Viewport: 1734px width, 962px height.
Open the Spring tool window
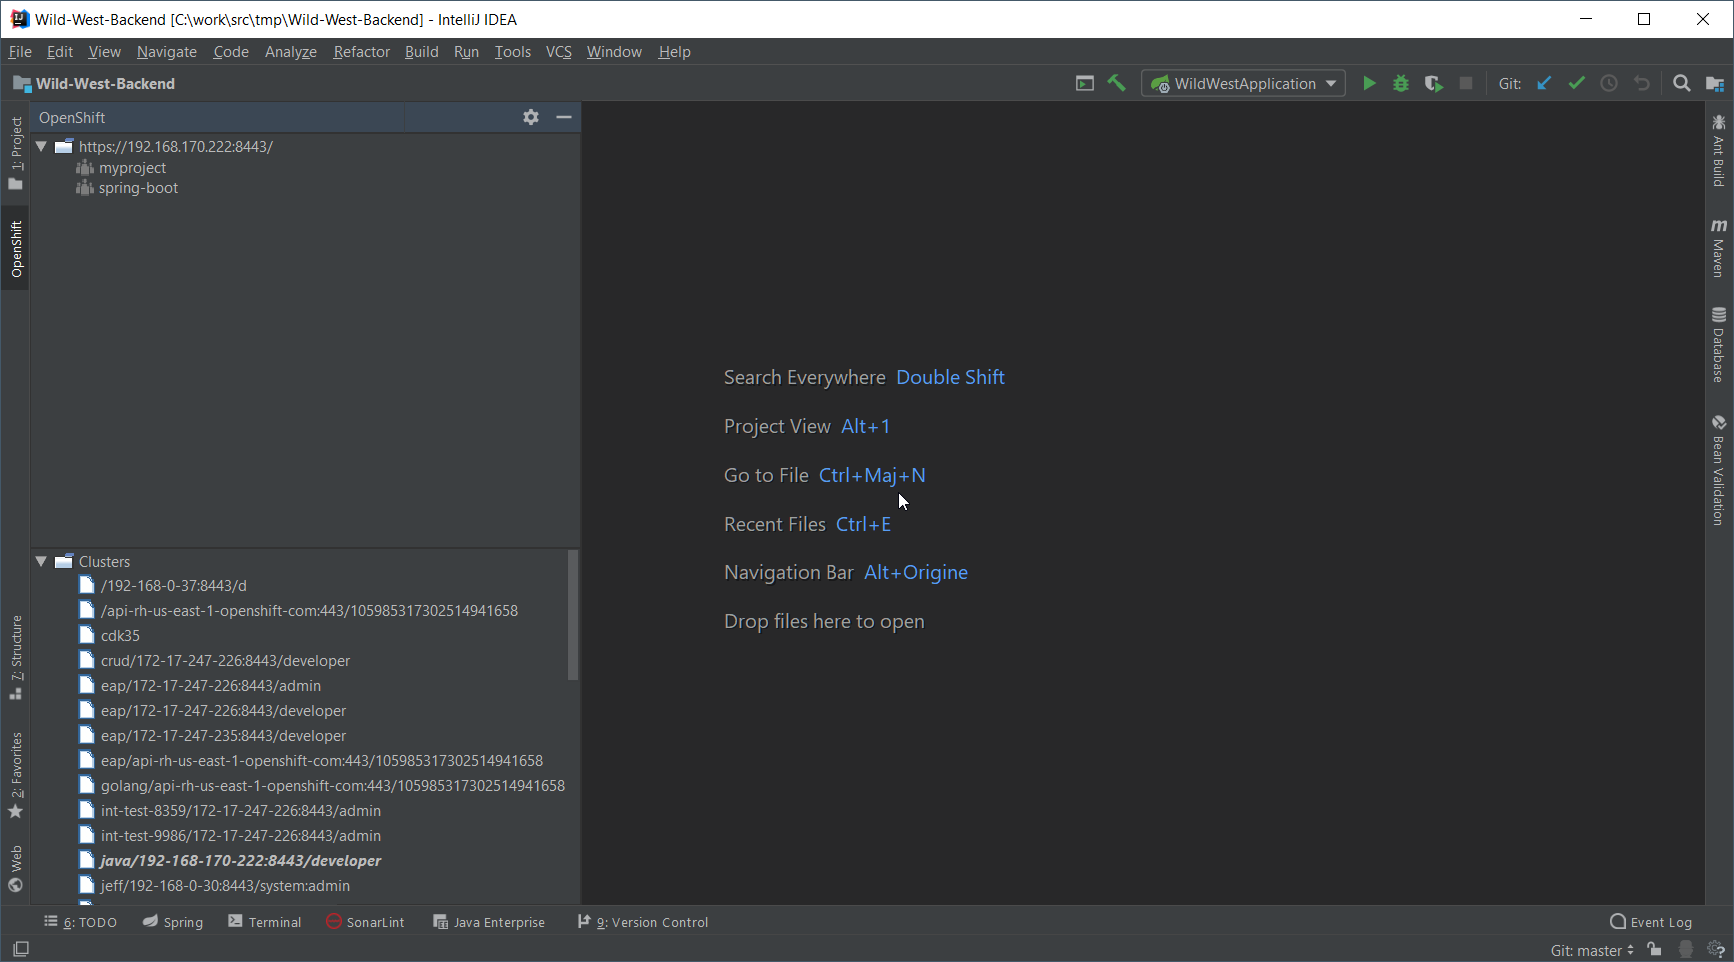tap(173, 922)
